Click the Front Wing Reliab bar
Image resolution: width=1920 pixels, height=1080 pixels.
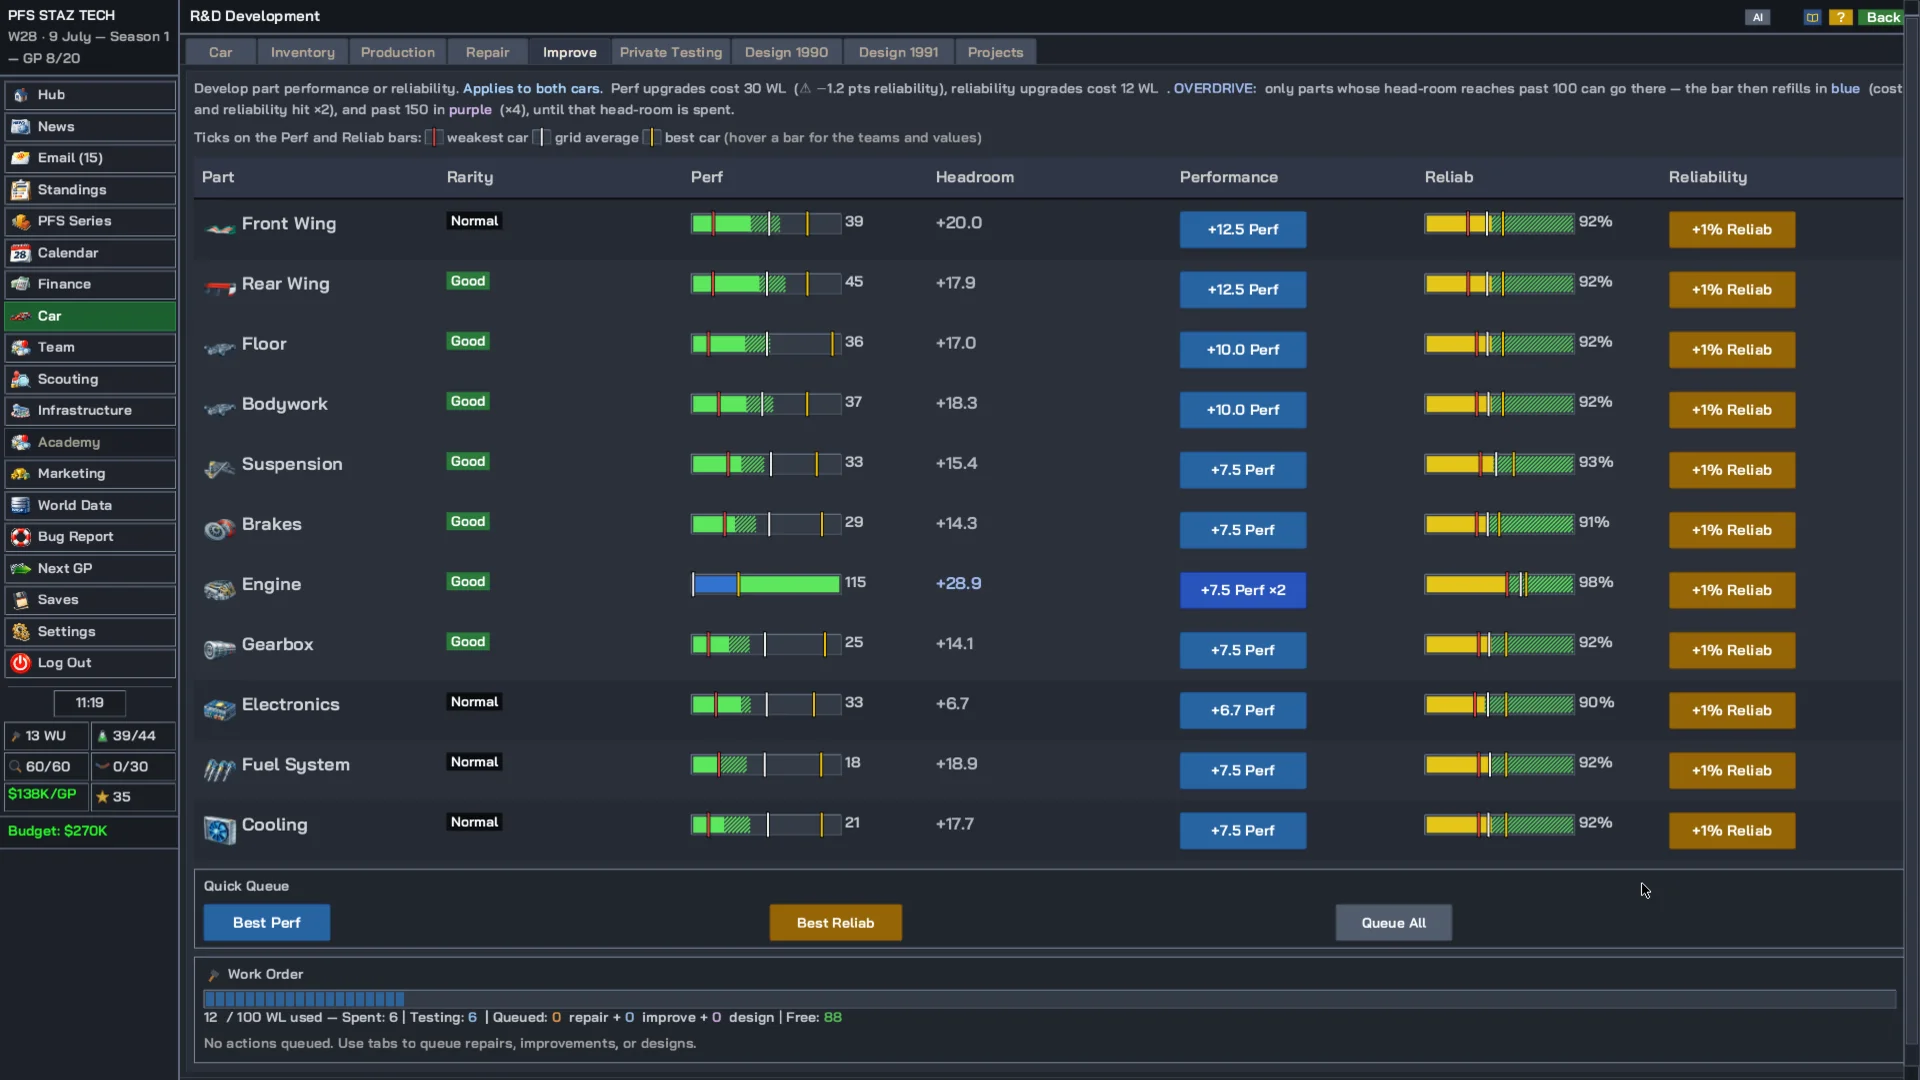coord(1499,224)
